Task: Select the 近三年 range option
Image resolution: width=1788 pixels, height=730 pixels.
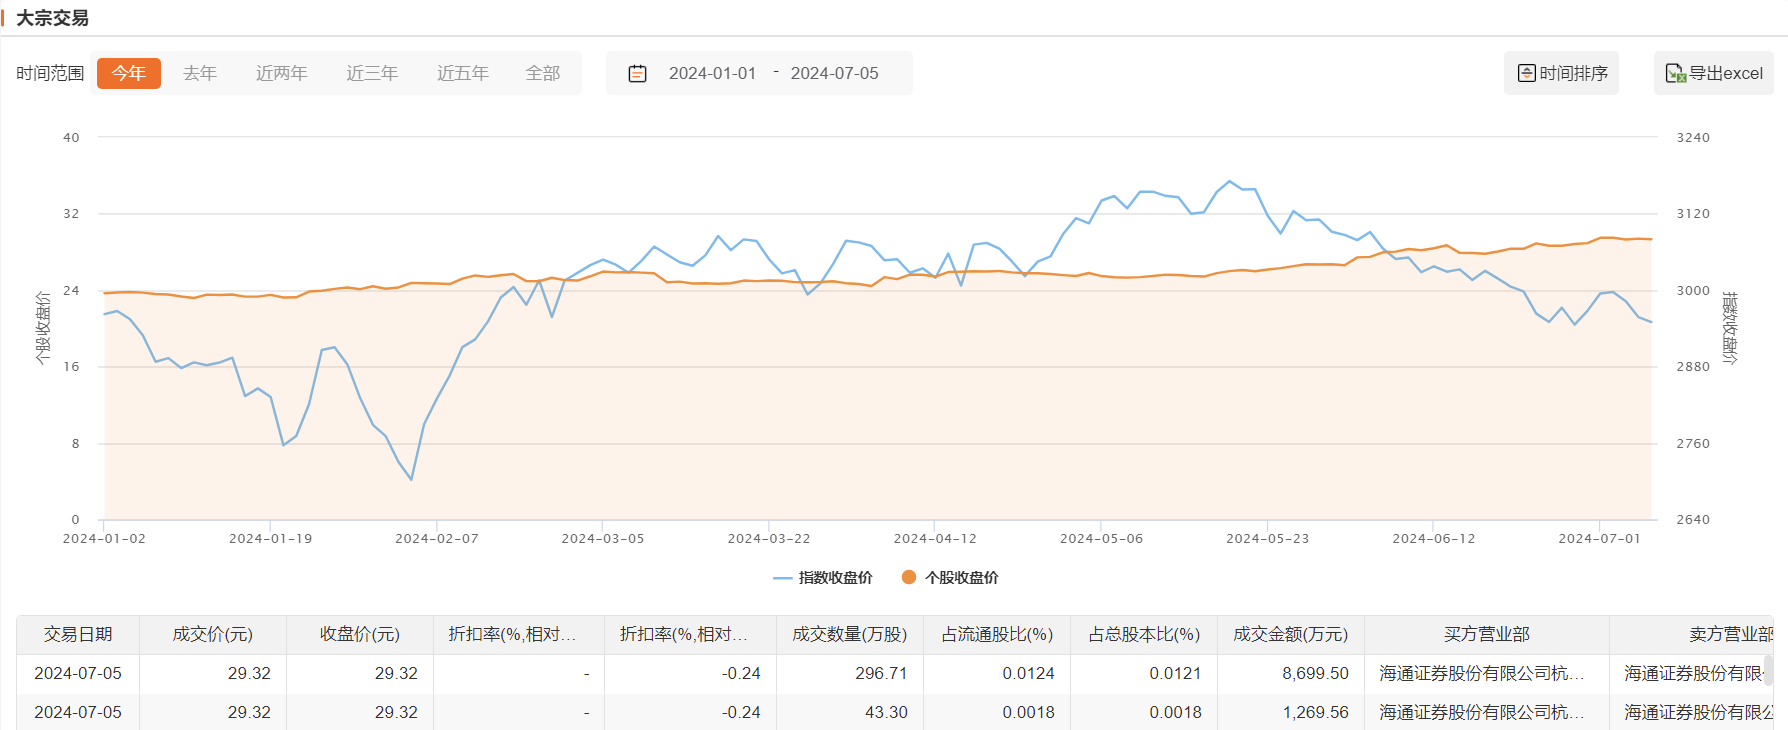Action: tap(372, 73)
